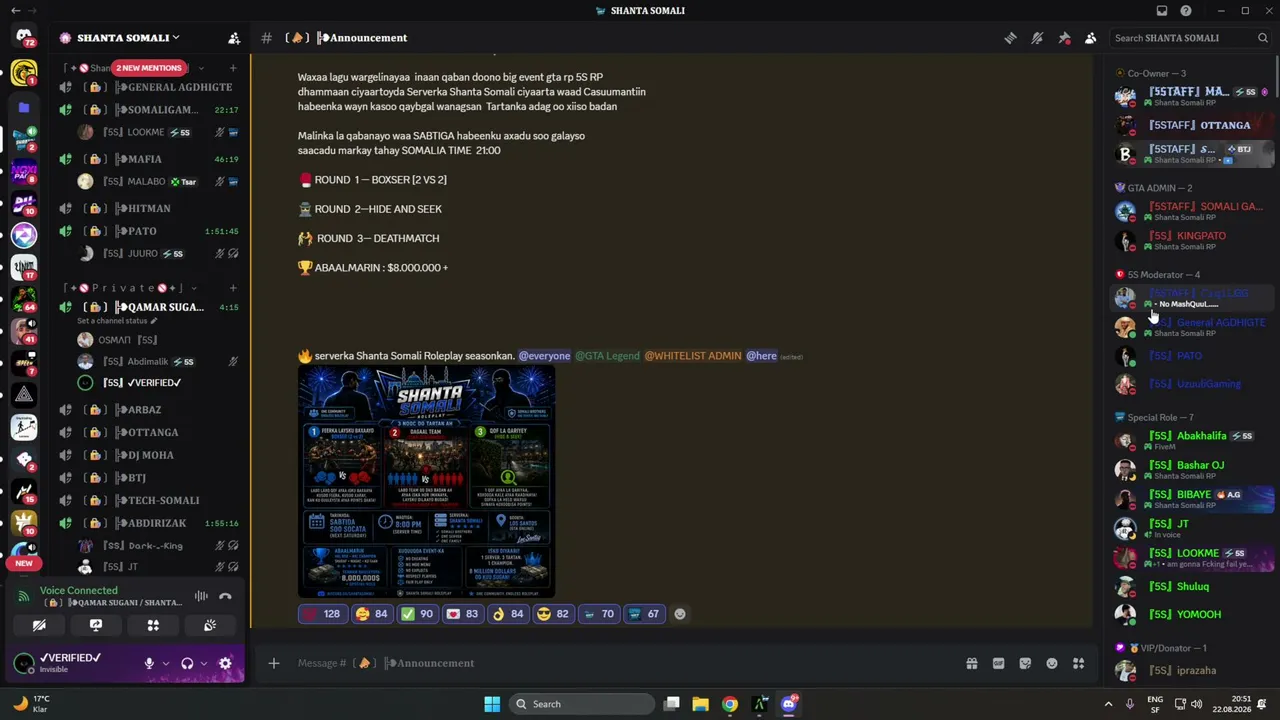Screen dimensions: 1280x720
Task: Focus the Message Announcement text box
Action: tap(620, 663)
